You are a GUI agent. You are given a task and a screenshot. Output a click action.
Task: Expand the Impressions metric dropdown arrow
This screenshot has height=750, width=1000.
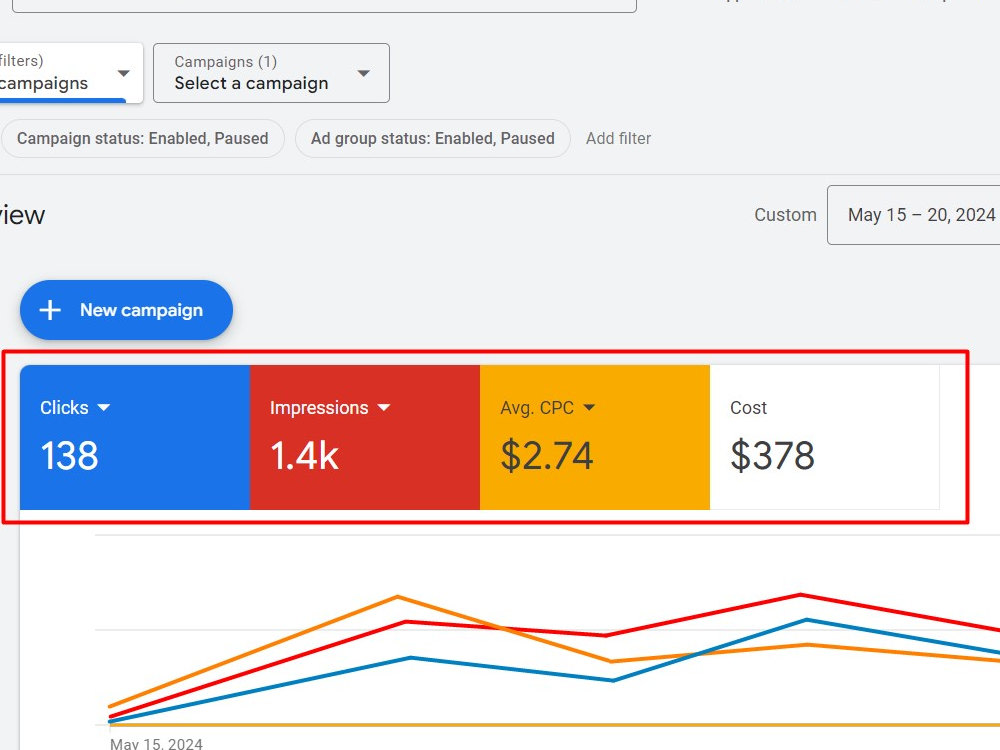[384, 408]
